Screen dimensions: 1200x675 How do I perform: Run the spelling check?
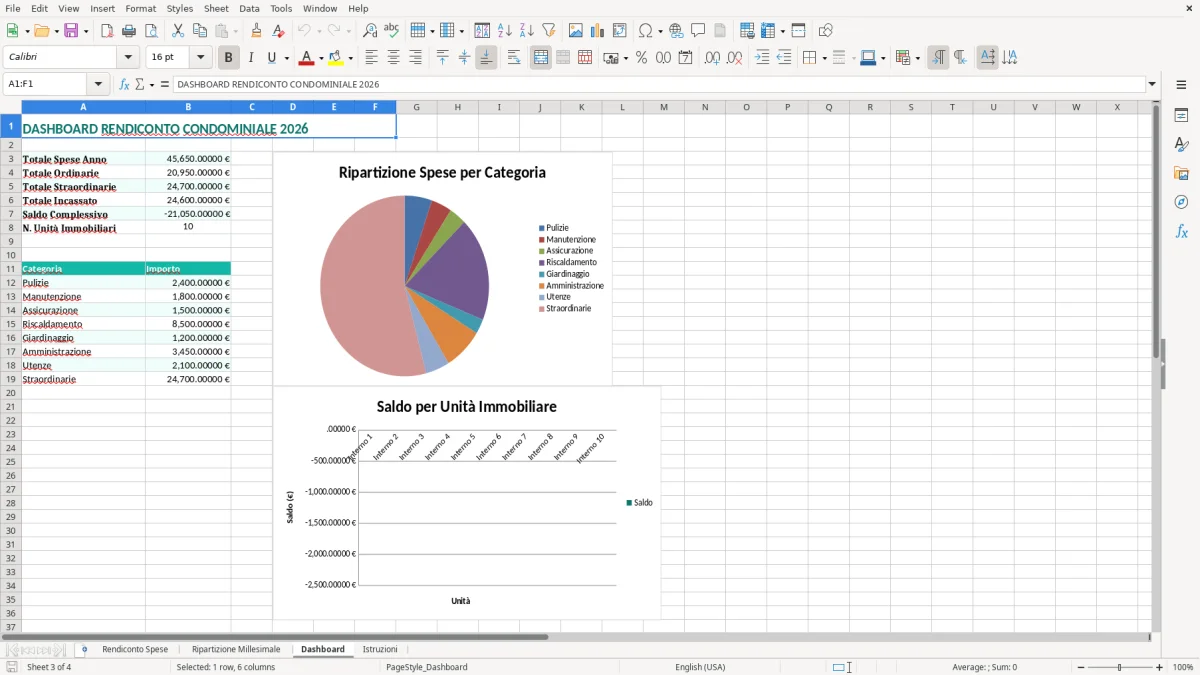click(392, 31)
